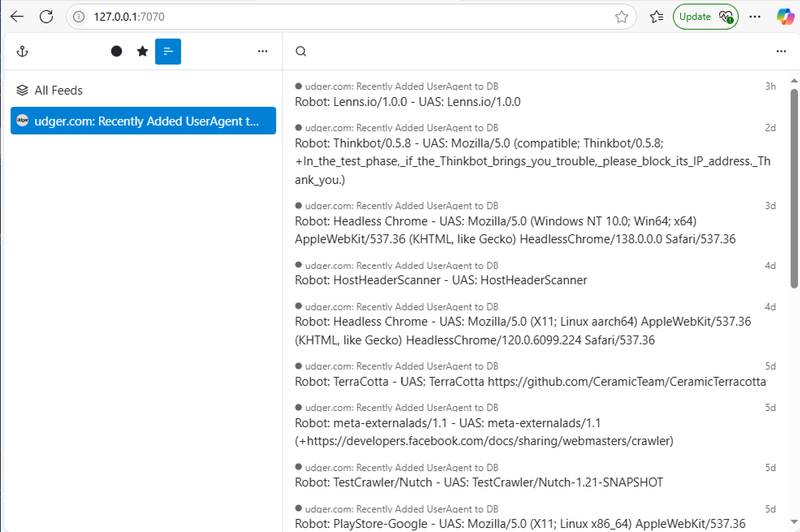Open the meta-externalads/1.1 feed item
Viewport: 800px width, 532px height.
point(484,431)
